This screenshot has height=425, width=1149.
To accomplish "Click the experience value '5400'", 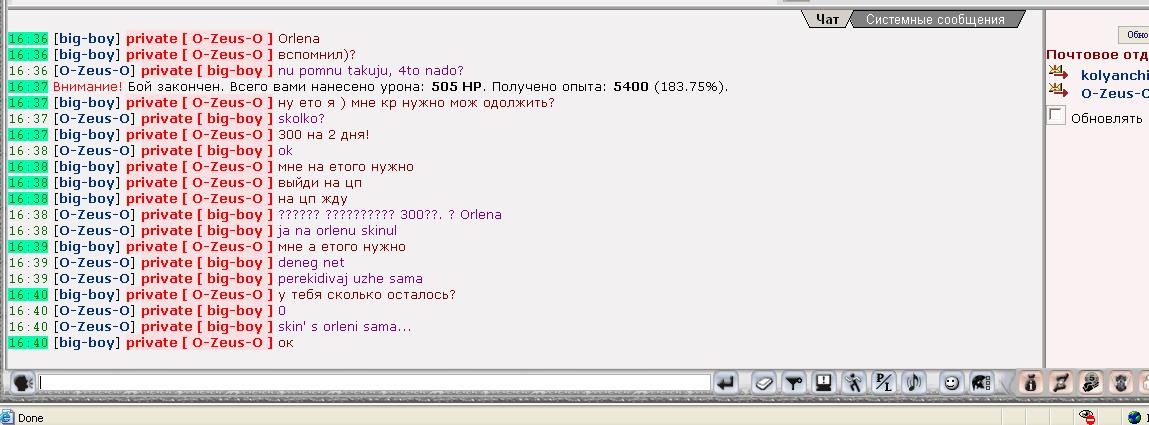I will coord(631,86).
